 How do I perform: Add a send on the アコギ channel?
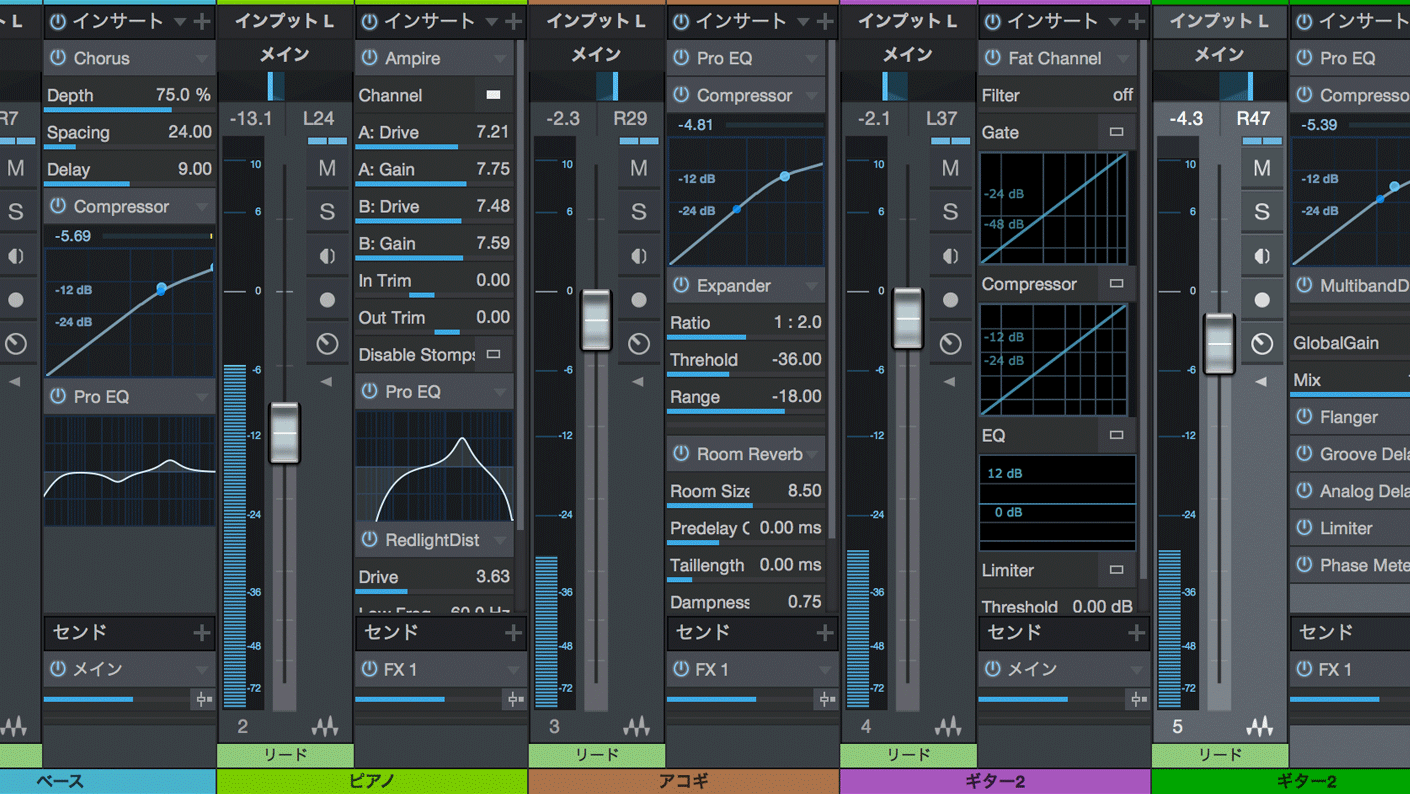point(825,632)
